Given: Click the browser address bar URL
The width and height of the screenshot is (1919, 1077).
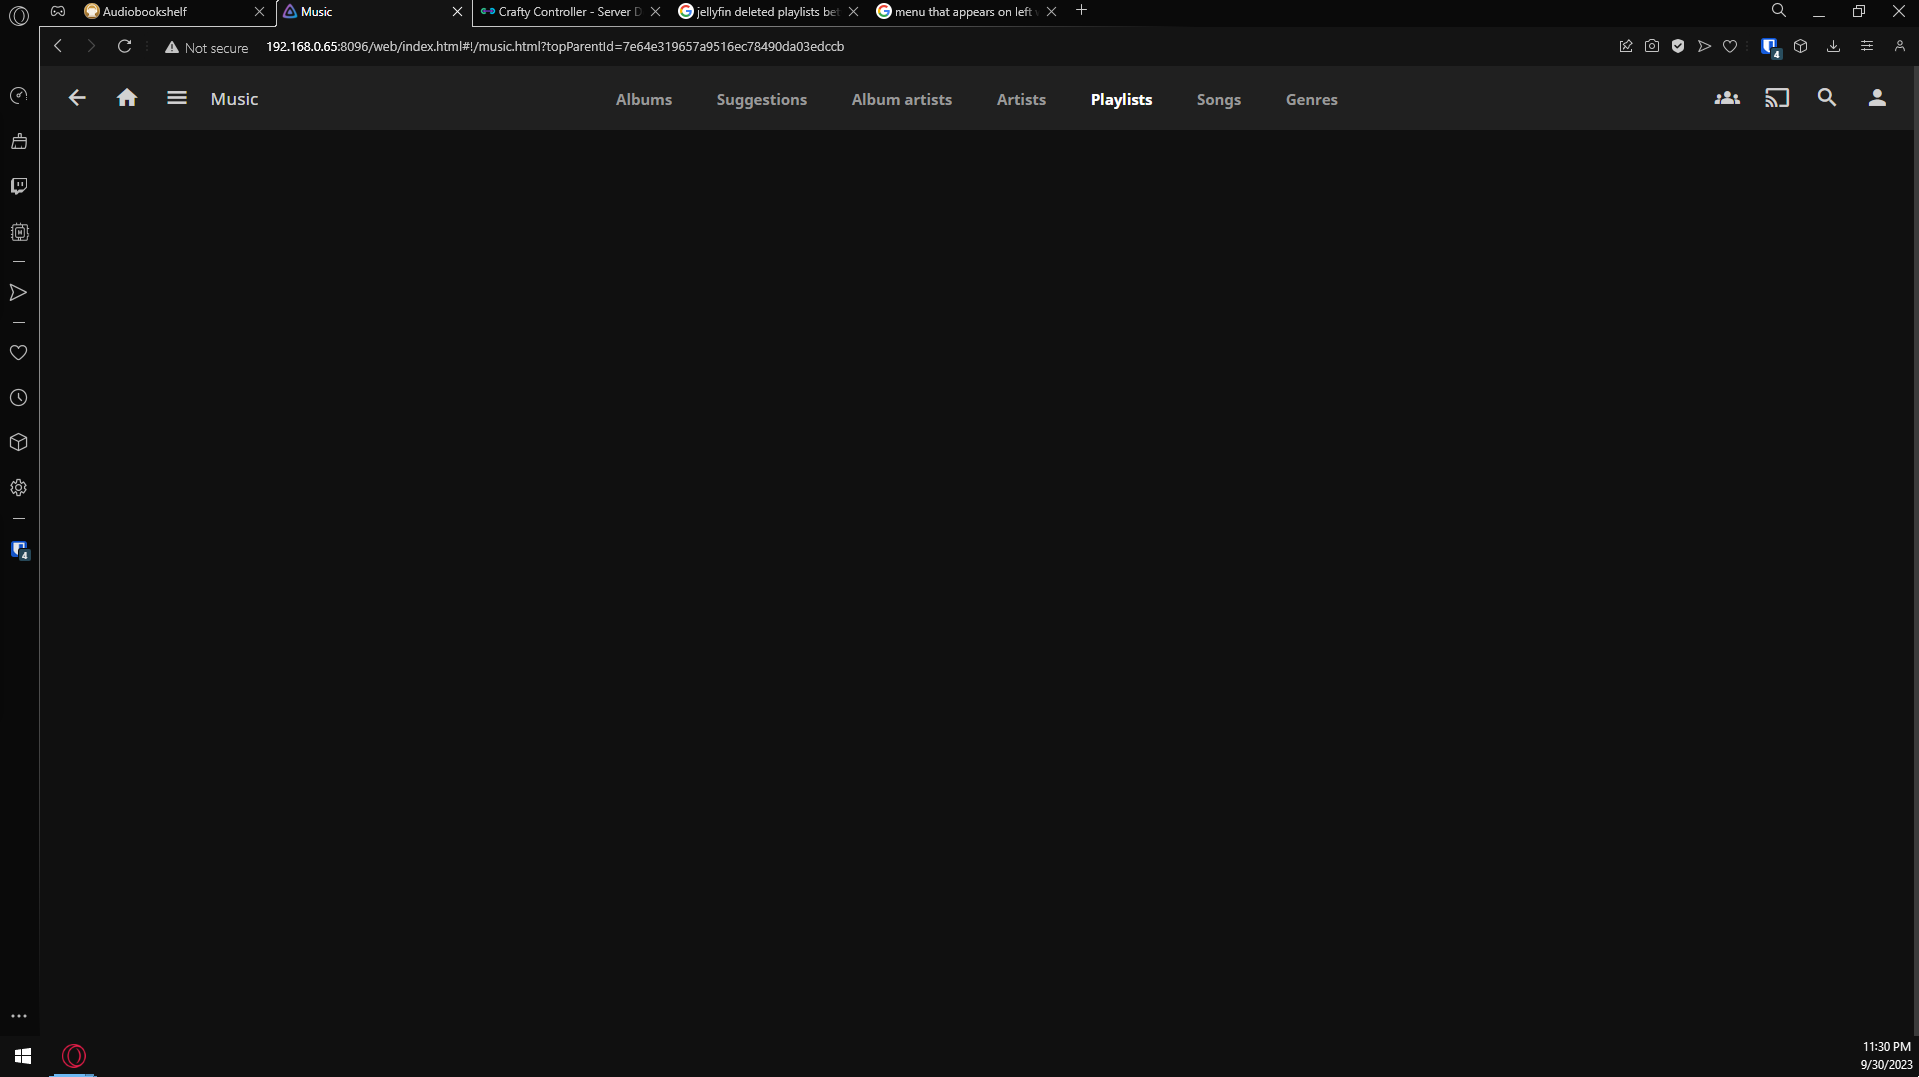Looking at the screenshot, I should coord(555,47).
